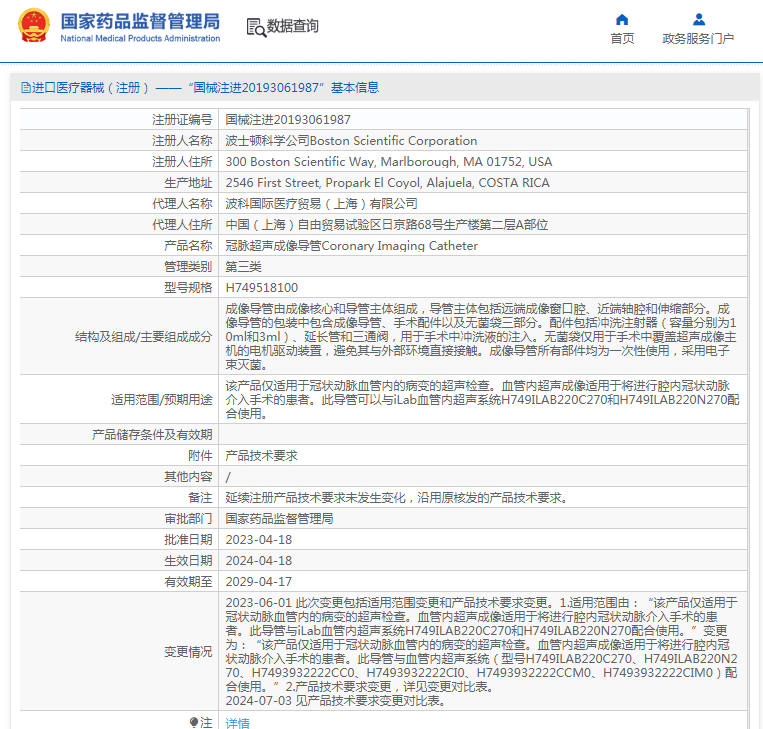Viewport: 763px width, 729px height.
Task: Click the 其他内容 row label
Action: point(188,477)
